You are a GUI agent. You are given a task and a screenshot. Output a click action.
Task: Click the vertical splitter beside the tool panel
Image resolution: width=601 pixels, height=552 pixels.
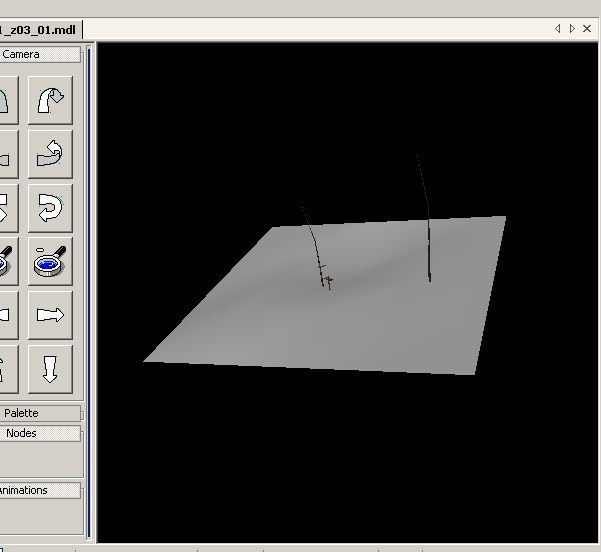(89, 290)
